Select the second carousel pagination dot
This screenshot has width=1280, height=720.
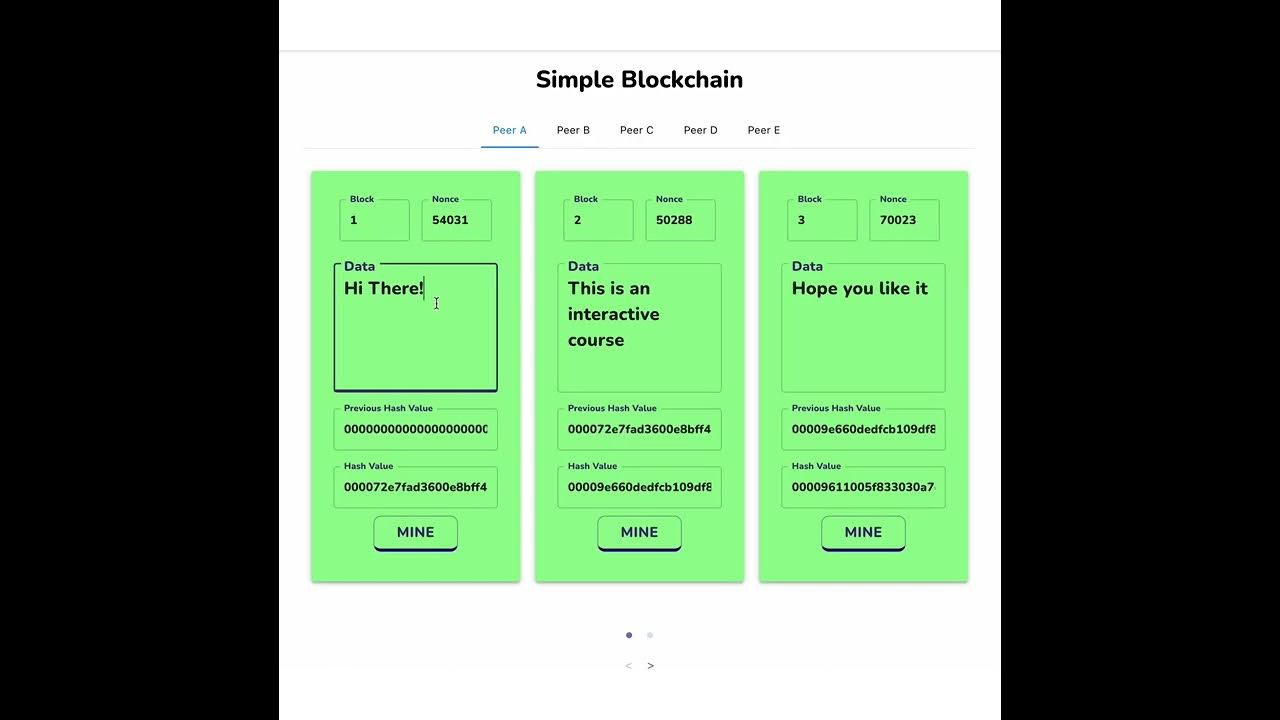[650, 635]
